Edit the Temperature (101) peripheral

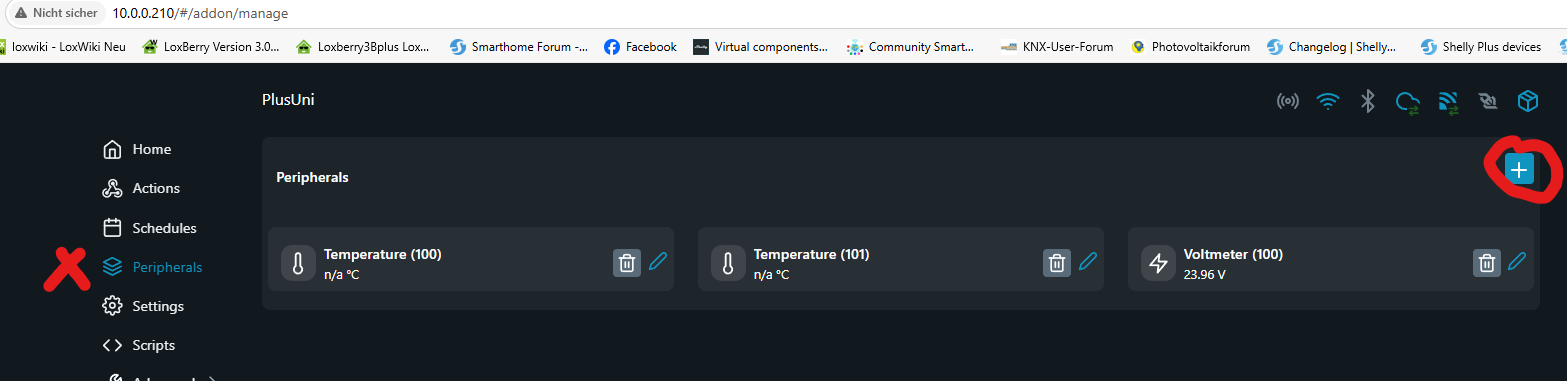(x=1087, y=262)
